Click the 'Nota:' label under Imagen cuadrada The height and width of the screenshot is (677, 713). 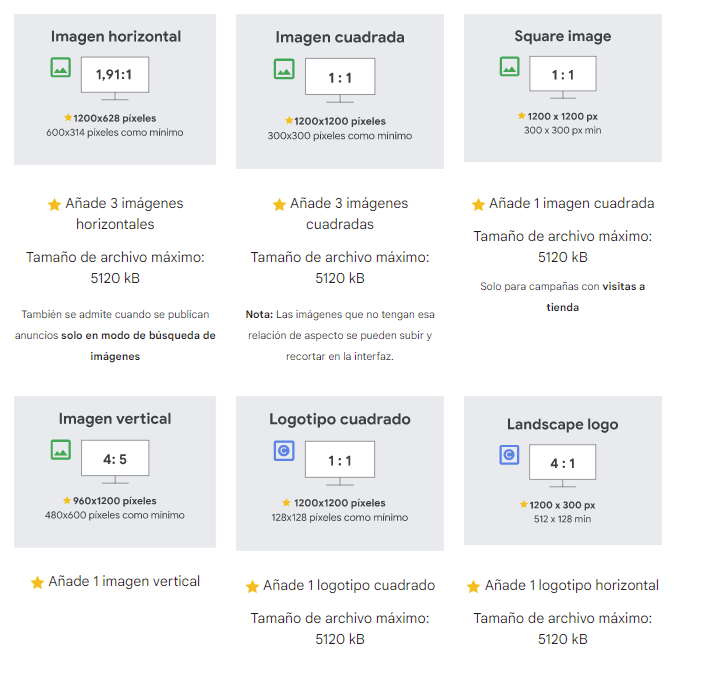click(259, 314)
